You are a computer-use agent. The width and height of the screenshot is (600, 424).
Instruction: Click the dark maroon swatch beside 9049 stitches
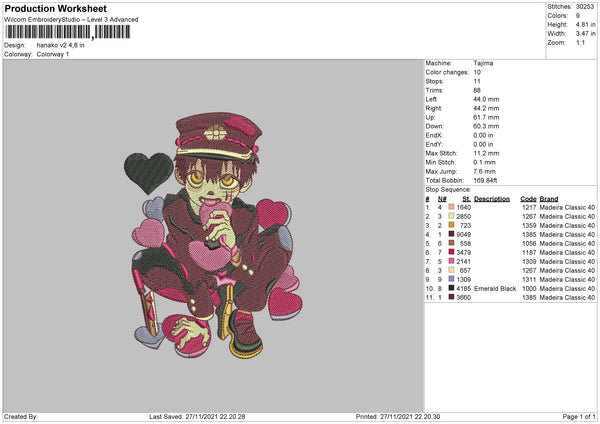click(x=451, y=234)
